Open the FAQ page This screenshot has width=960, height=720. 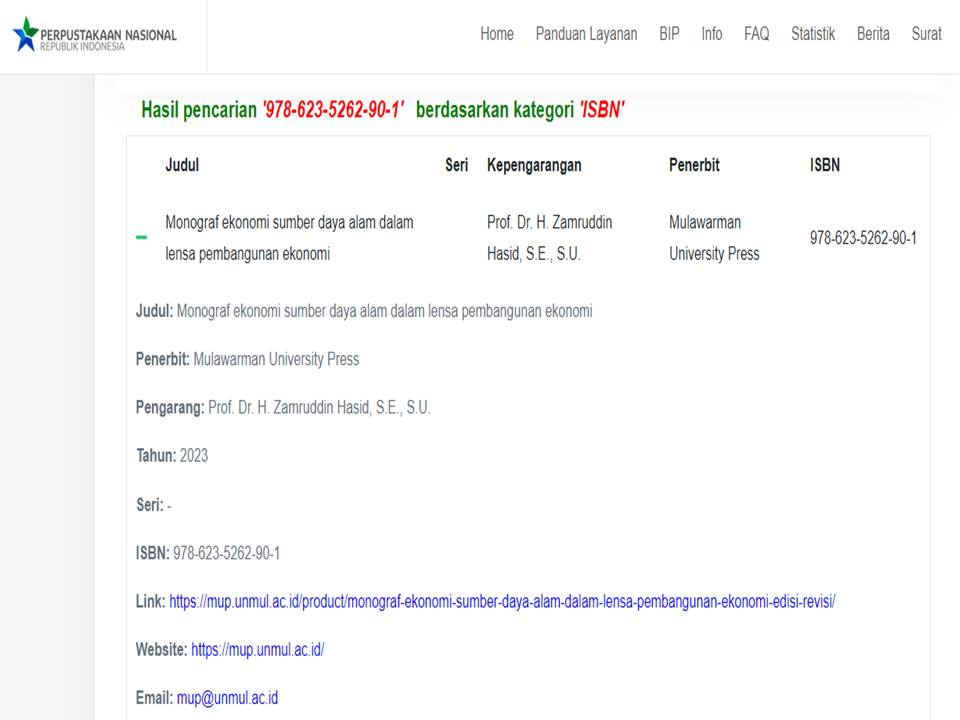pyautogui.click(x=756, y=34)
